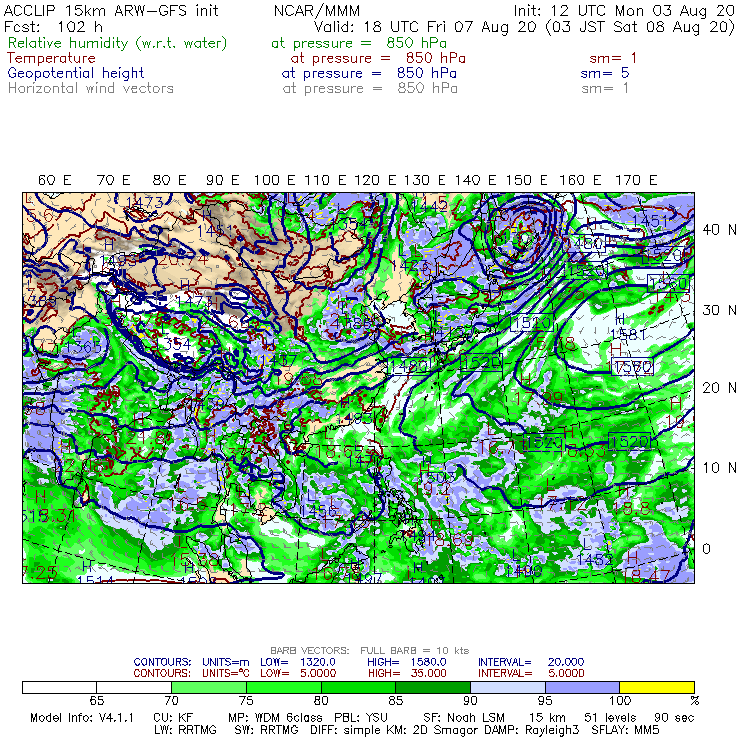Click the '10 N' latitude label
Viewport: 740px width, 740px height.
(x=719, y=468)
